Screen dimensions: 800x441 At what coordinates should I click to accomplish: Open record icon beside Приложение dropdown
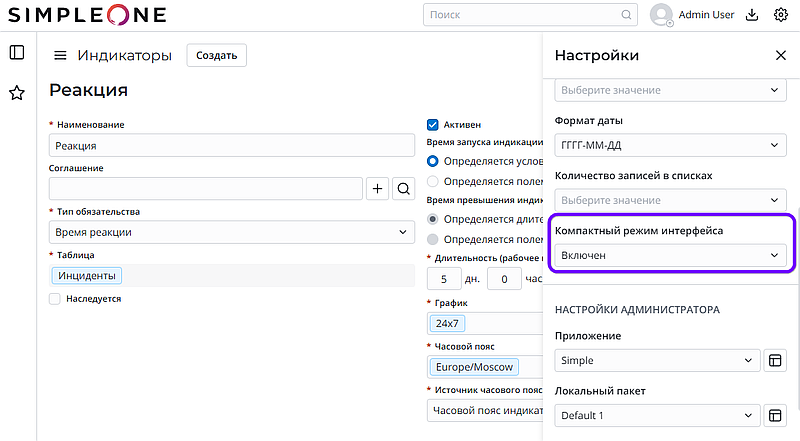773,360
